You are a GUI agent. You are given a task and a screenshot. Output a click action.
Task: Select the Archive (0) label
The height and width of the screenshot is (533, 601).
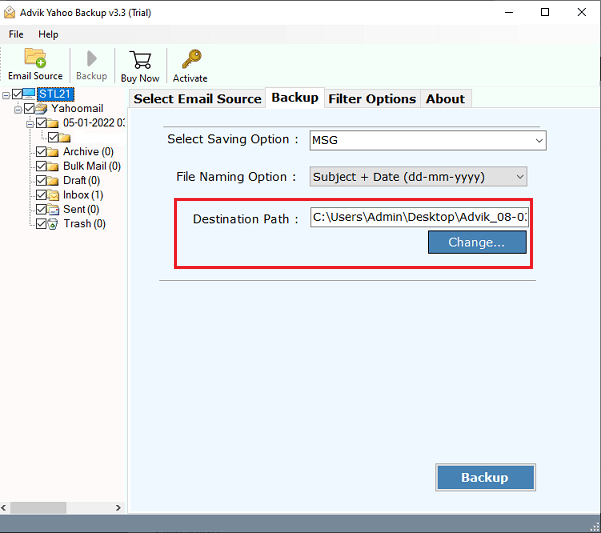tap(88, 152)
